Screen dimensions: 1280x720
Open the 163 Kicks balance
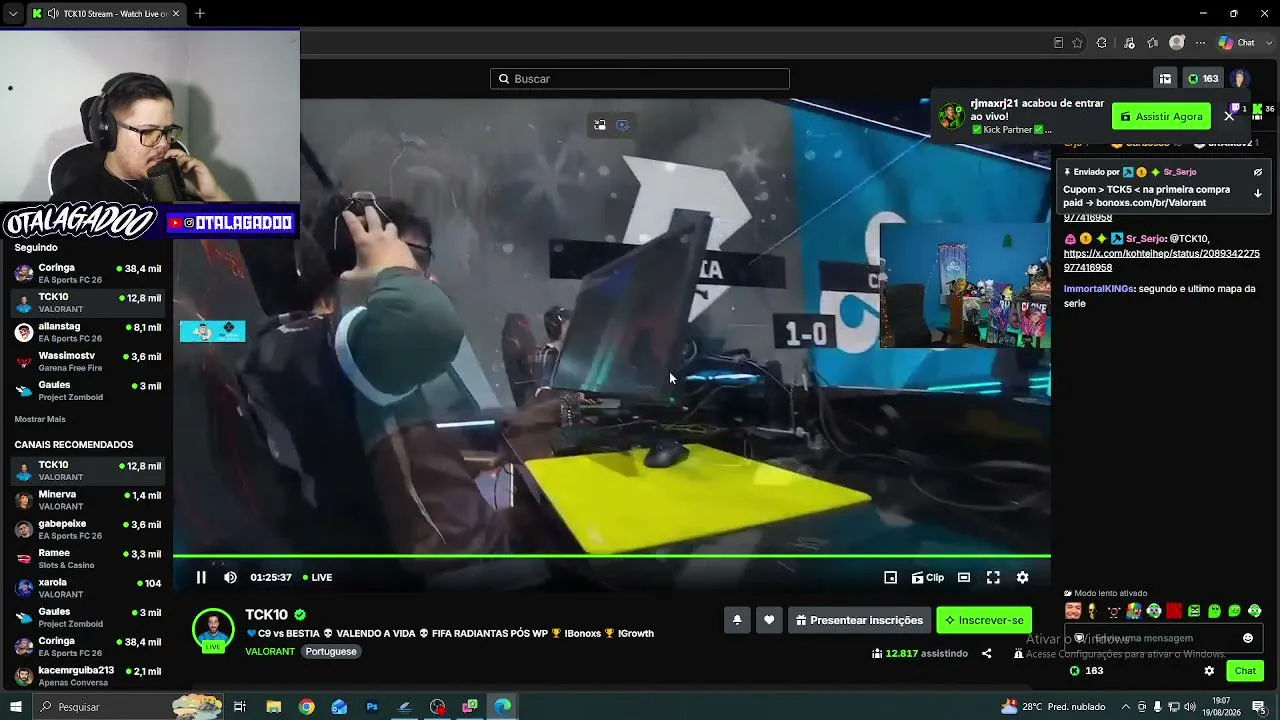coord(1203,79)
